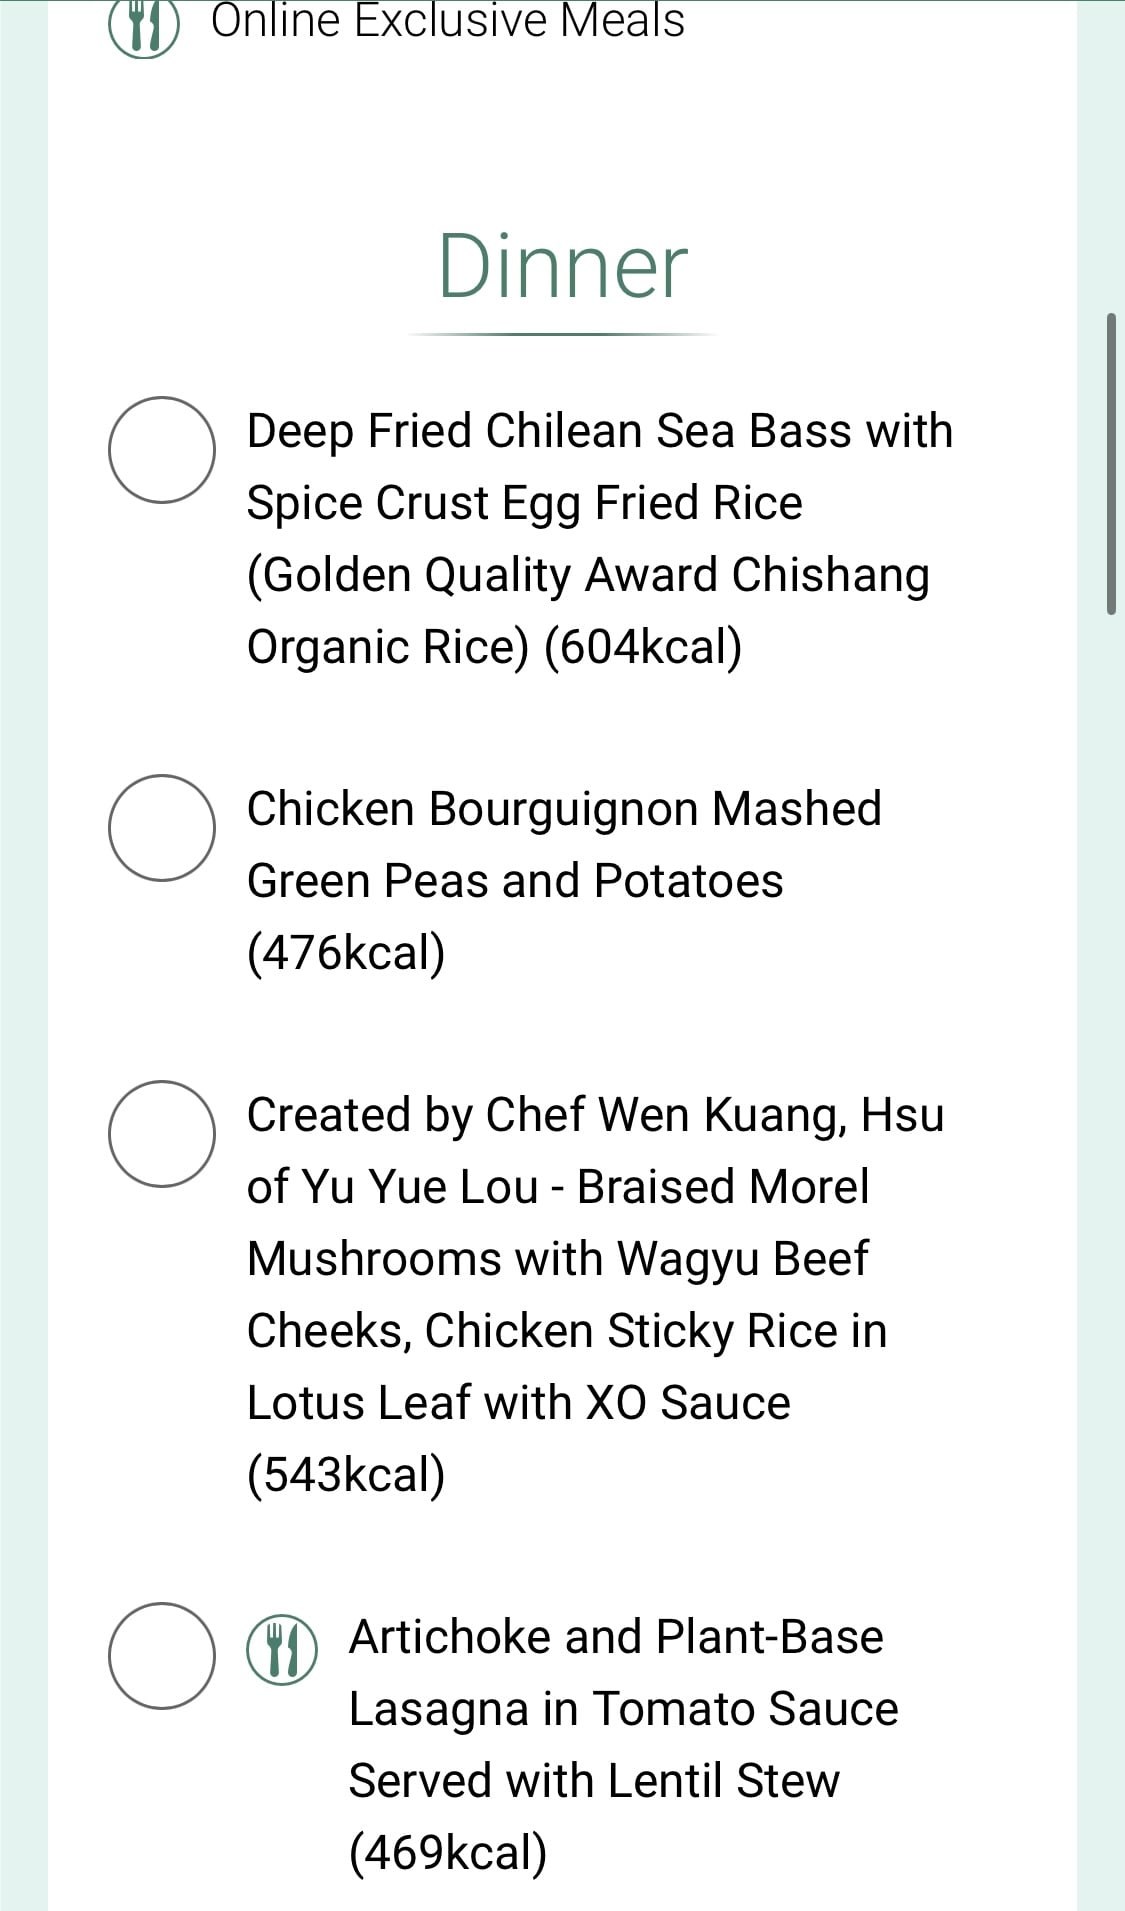
Task: Click the Created by Chef Wen Kuang, Hsu line
Action: [x=596, y=1114]
